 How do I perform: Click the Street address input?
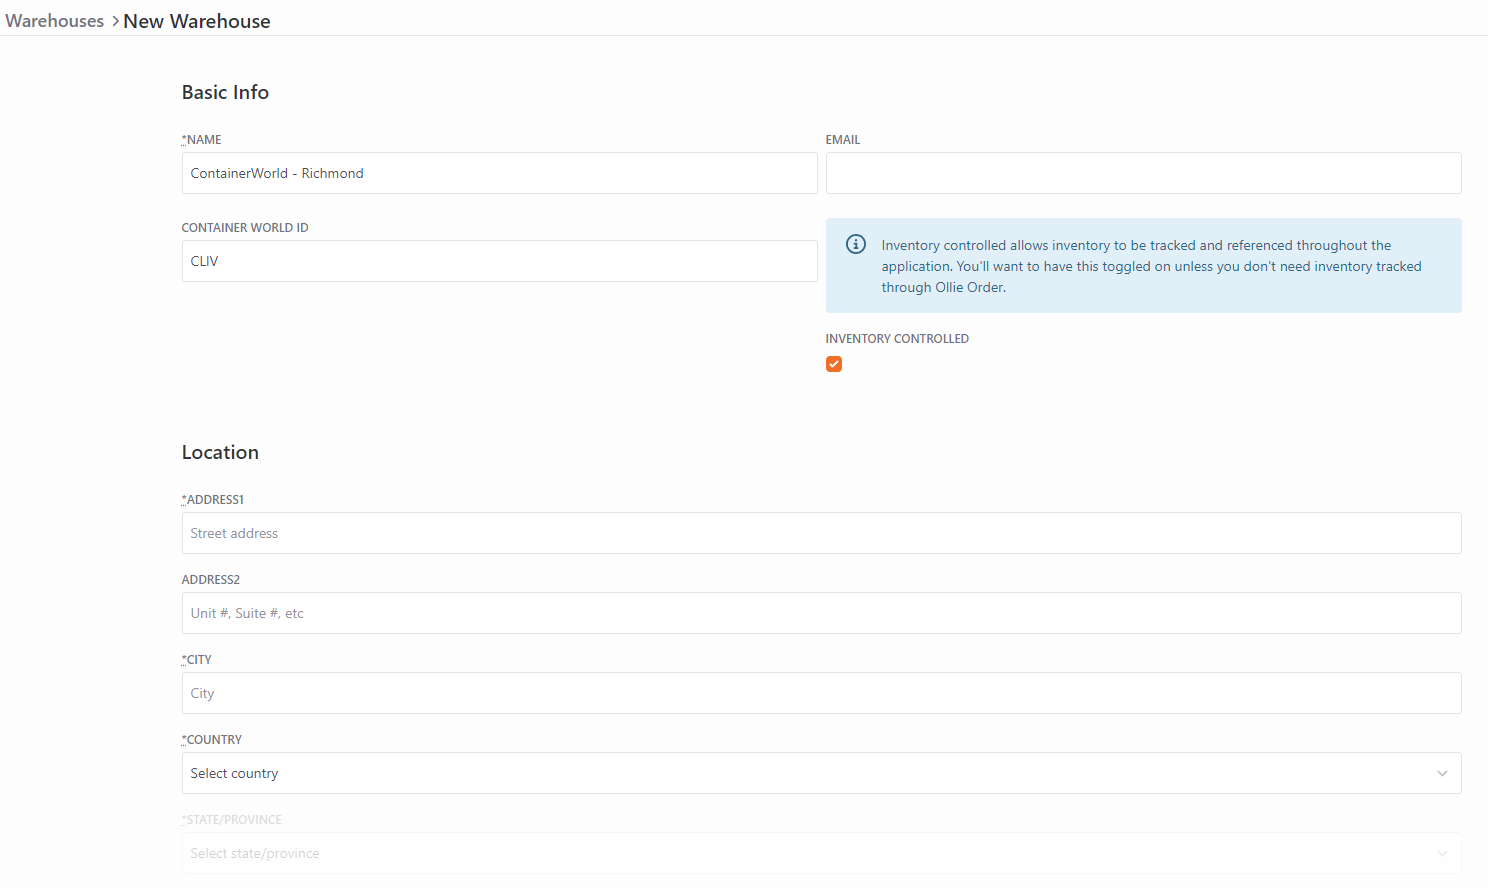click(x=821, y=533)
